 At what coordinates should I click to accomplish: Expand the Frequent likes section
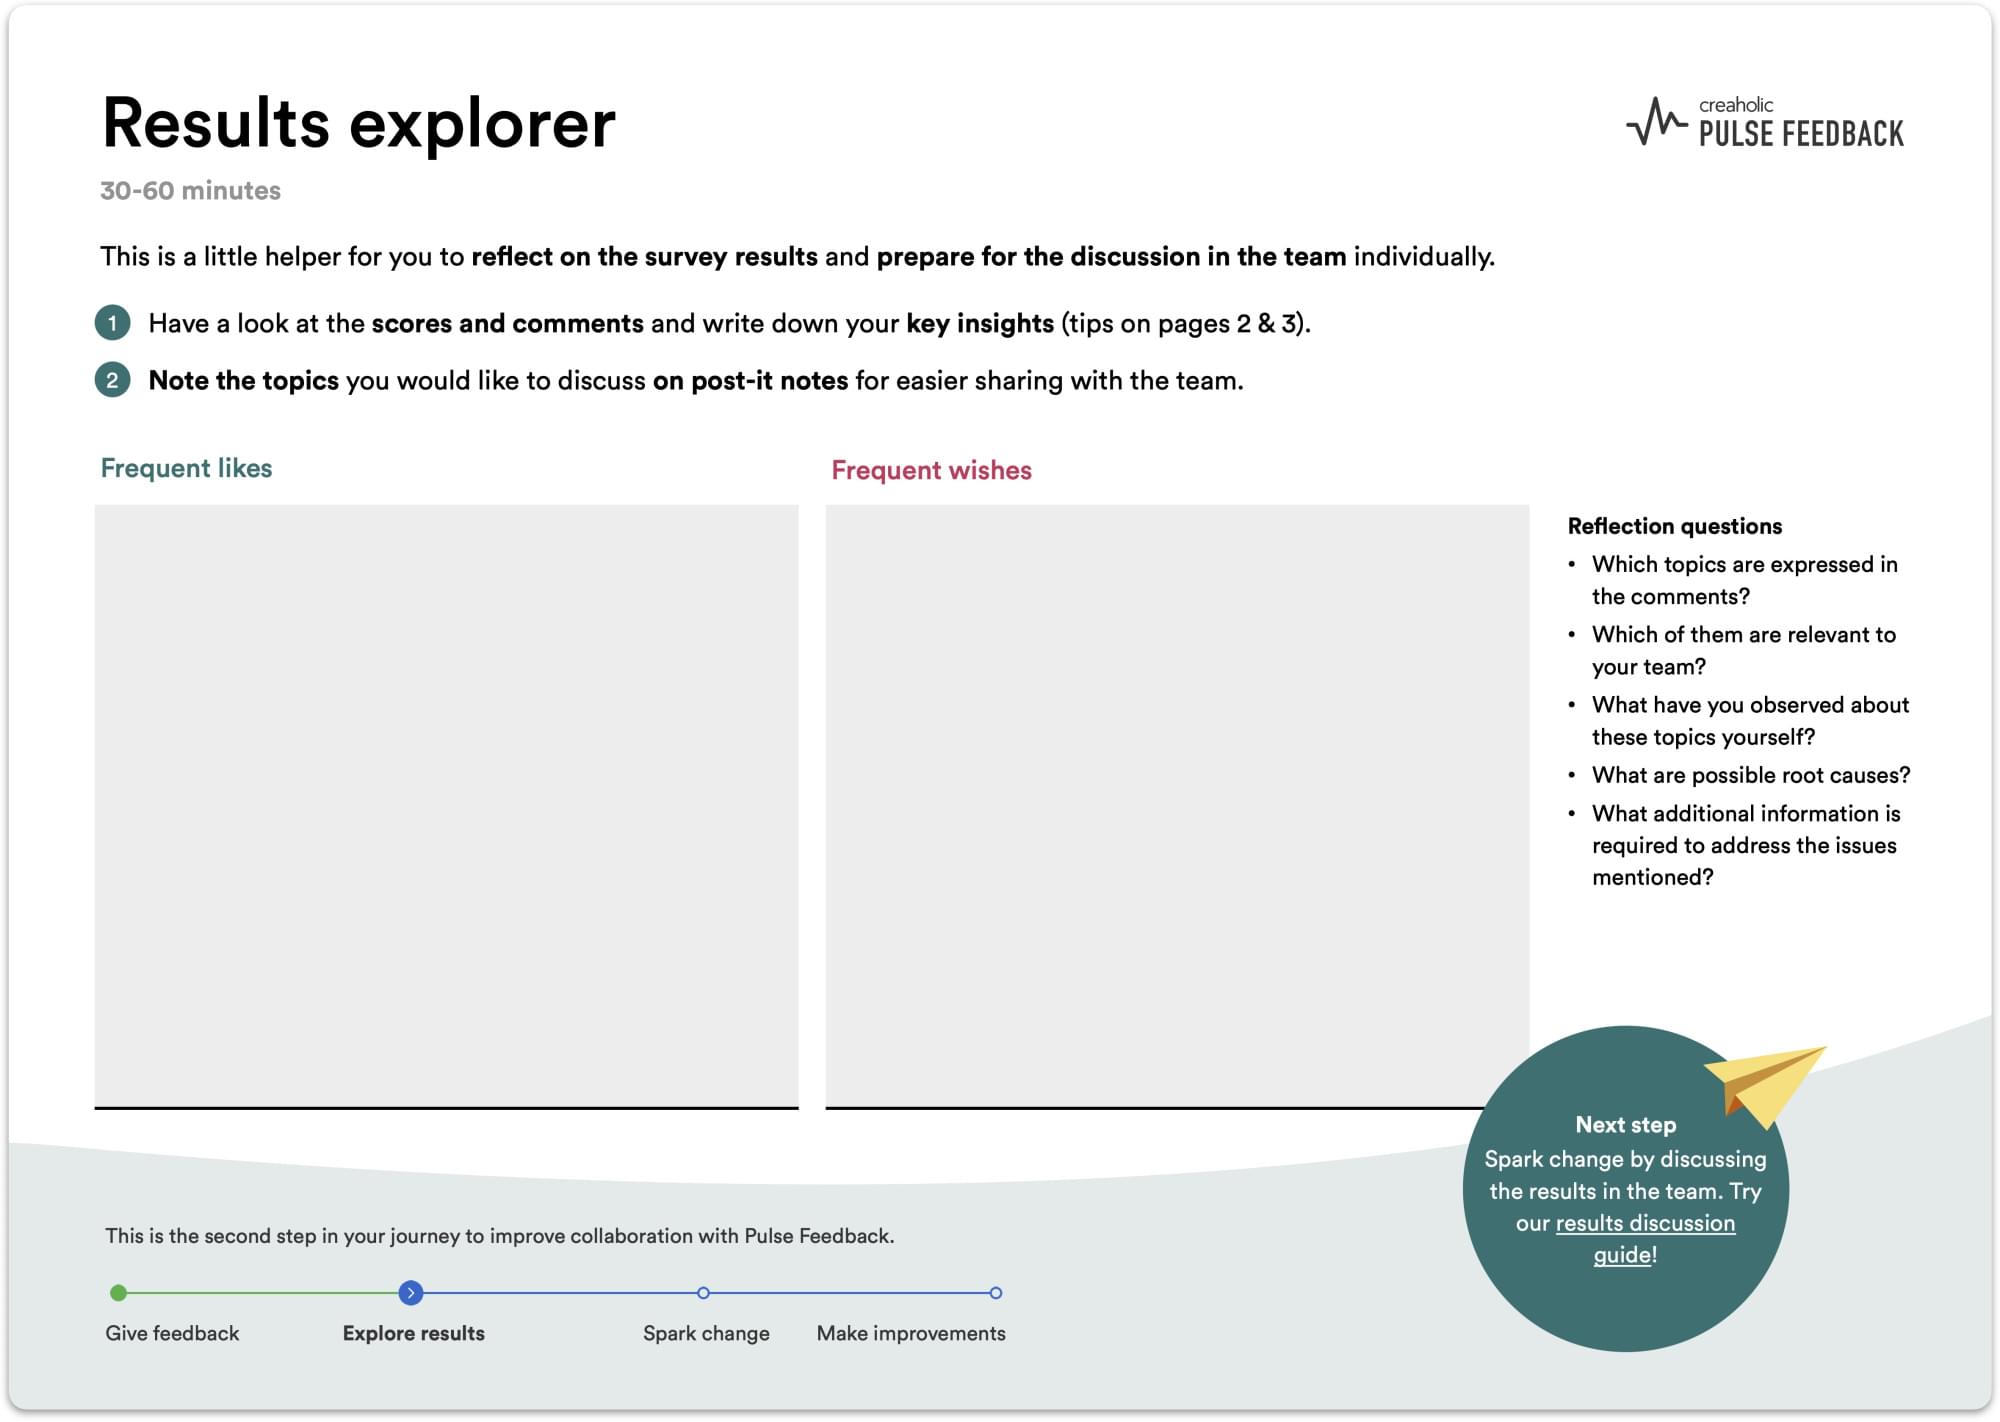click(x=185, y=468)
